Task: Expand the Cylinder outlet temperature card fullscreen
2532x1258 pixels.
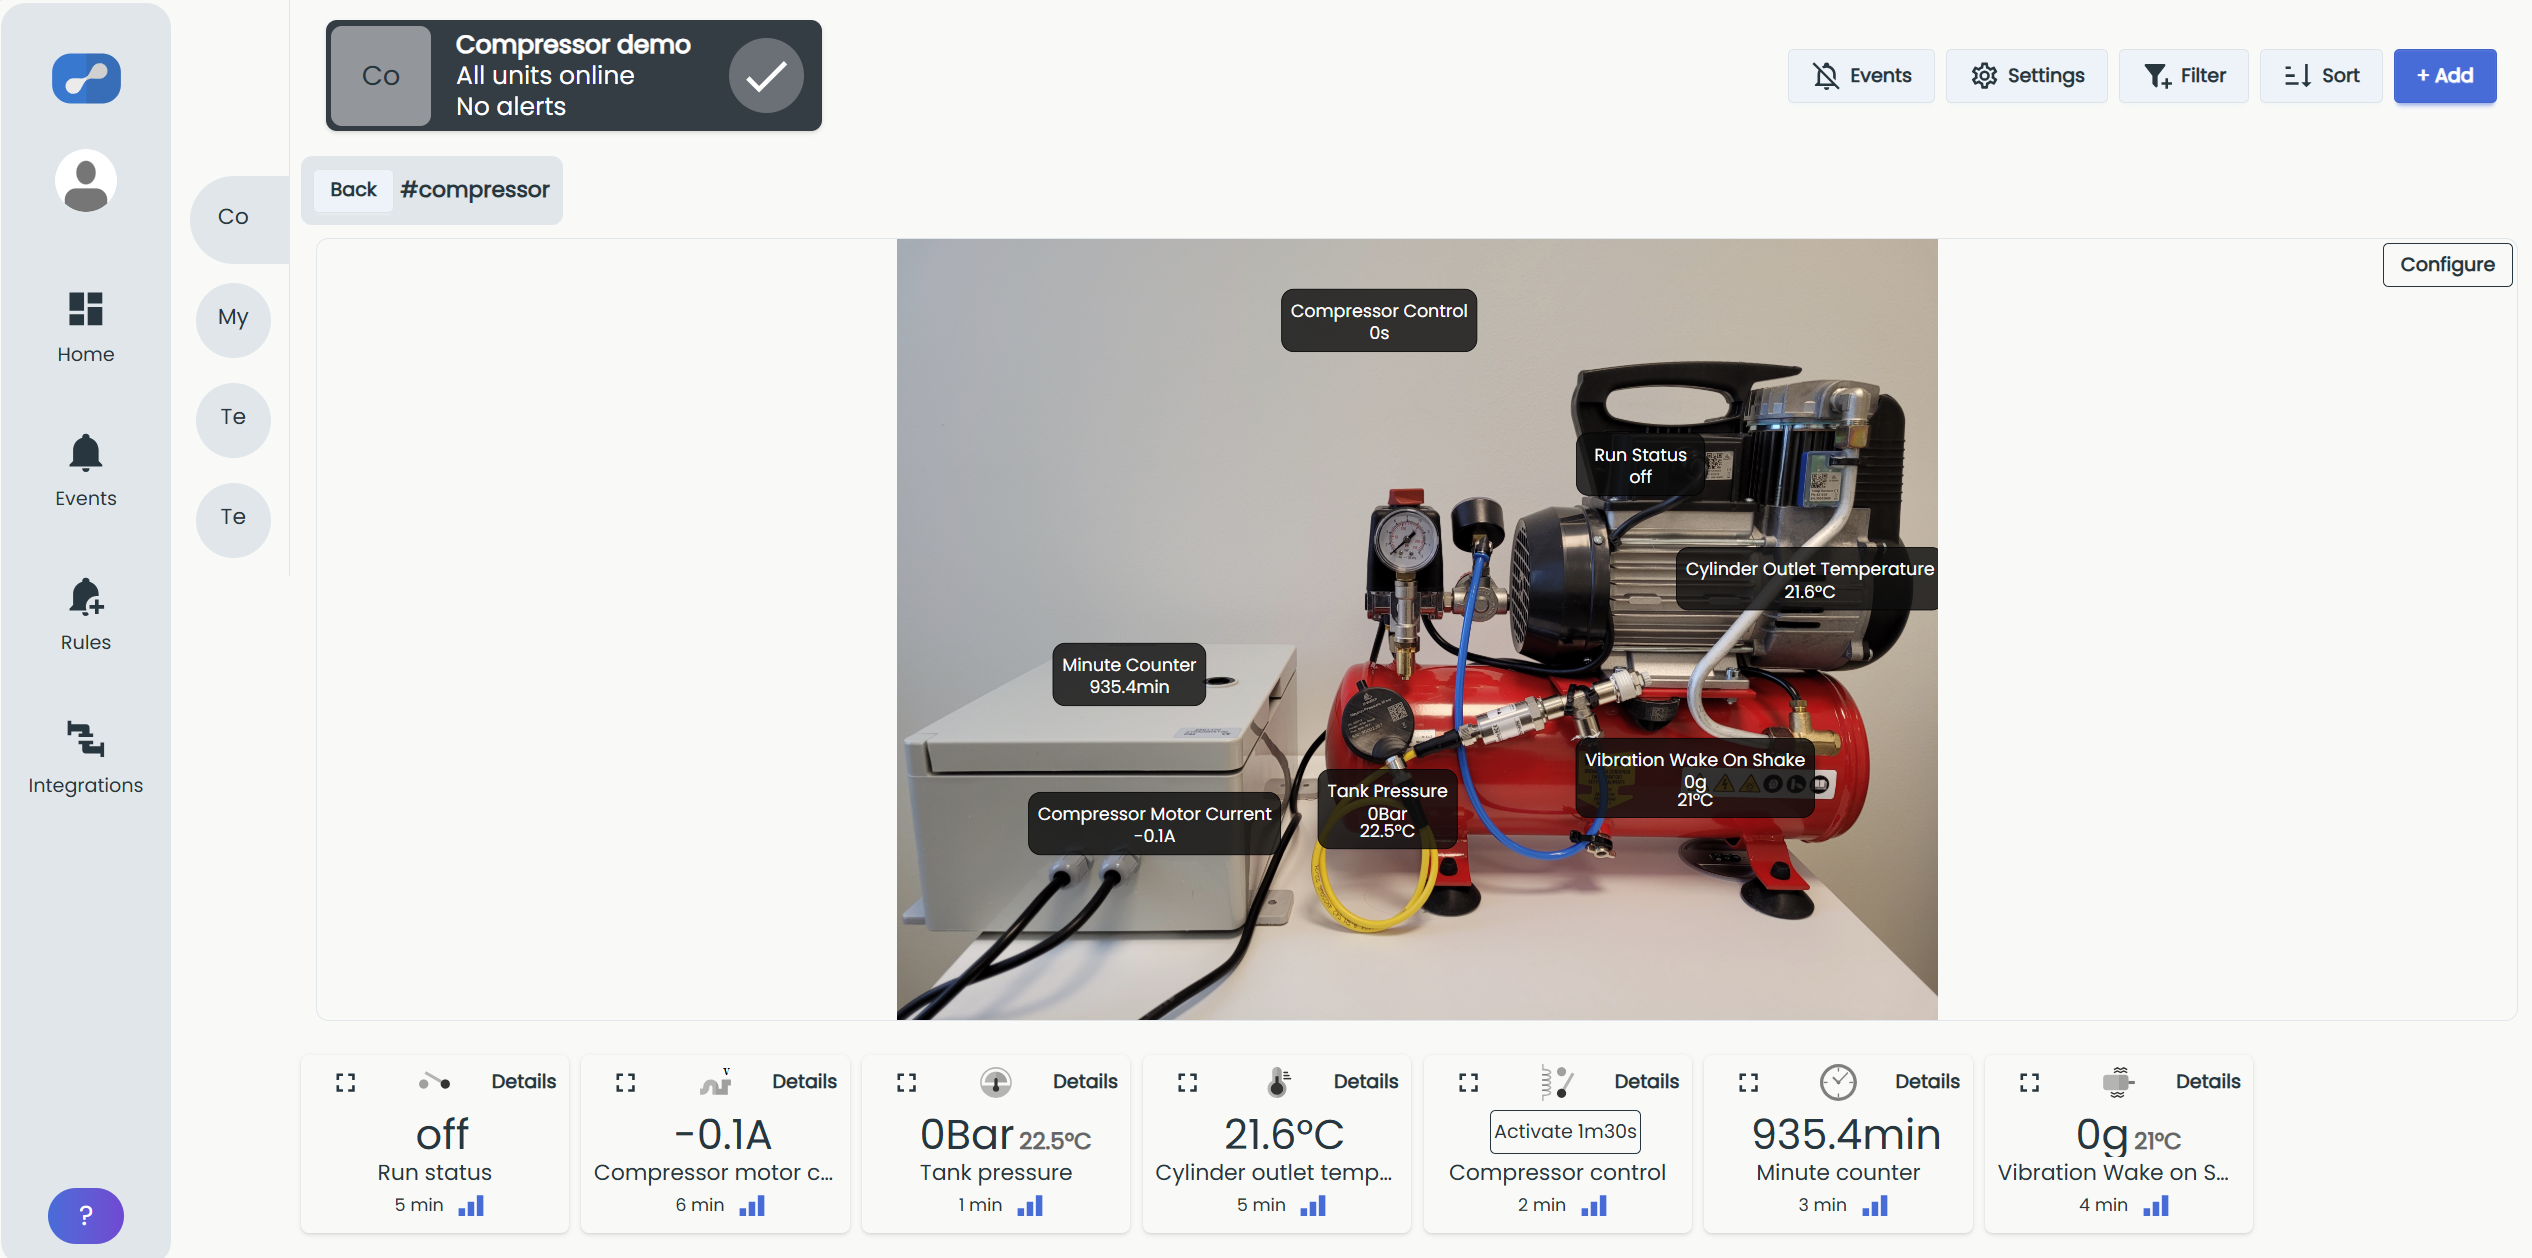Action: tap(1188, 1082)
